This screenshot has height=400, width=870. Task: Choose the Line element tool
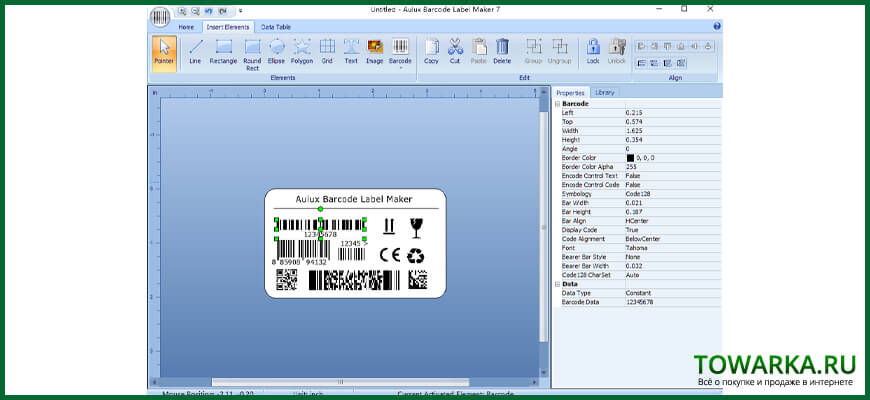click(x=195, y=52)
